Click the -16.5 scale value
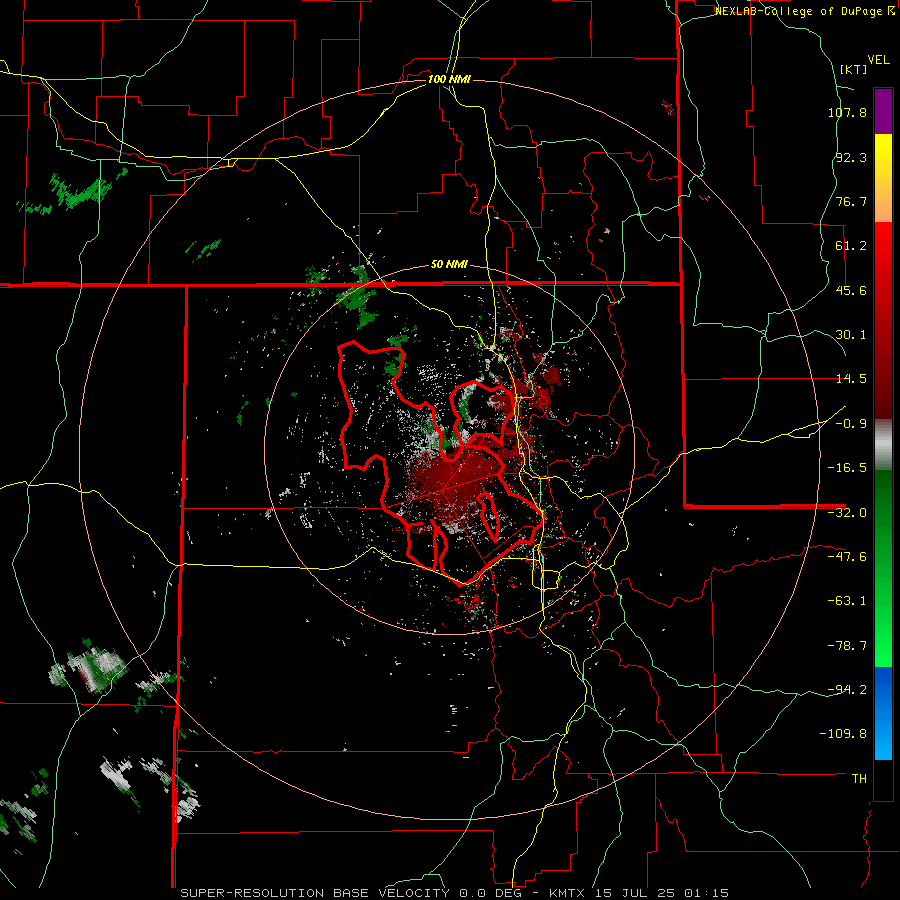This screenshot has width=900, height=900. pos(847,468)
